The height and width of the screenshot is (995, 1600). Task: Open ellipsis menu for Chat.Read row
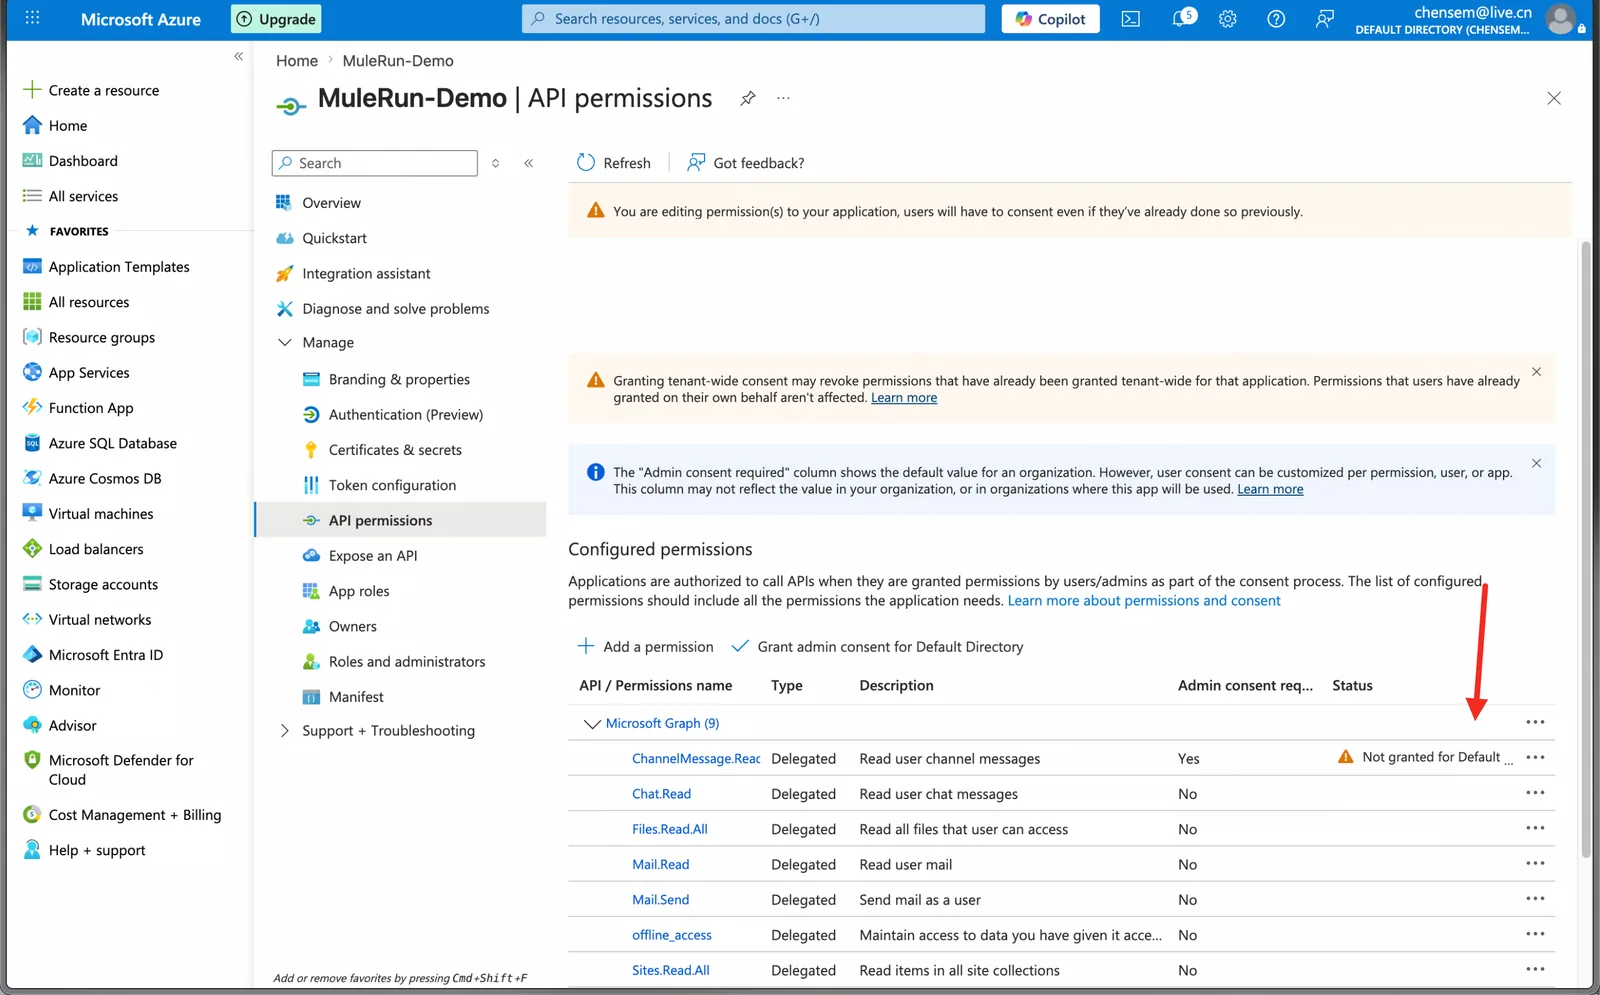click(1535, 793)
